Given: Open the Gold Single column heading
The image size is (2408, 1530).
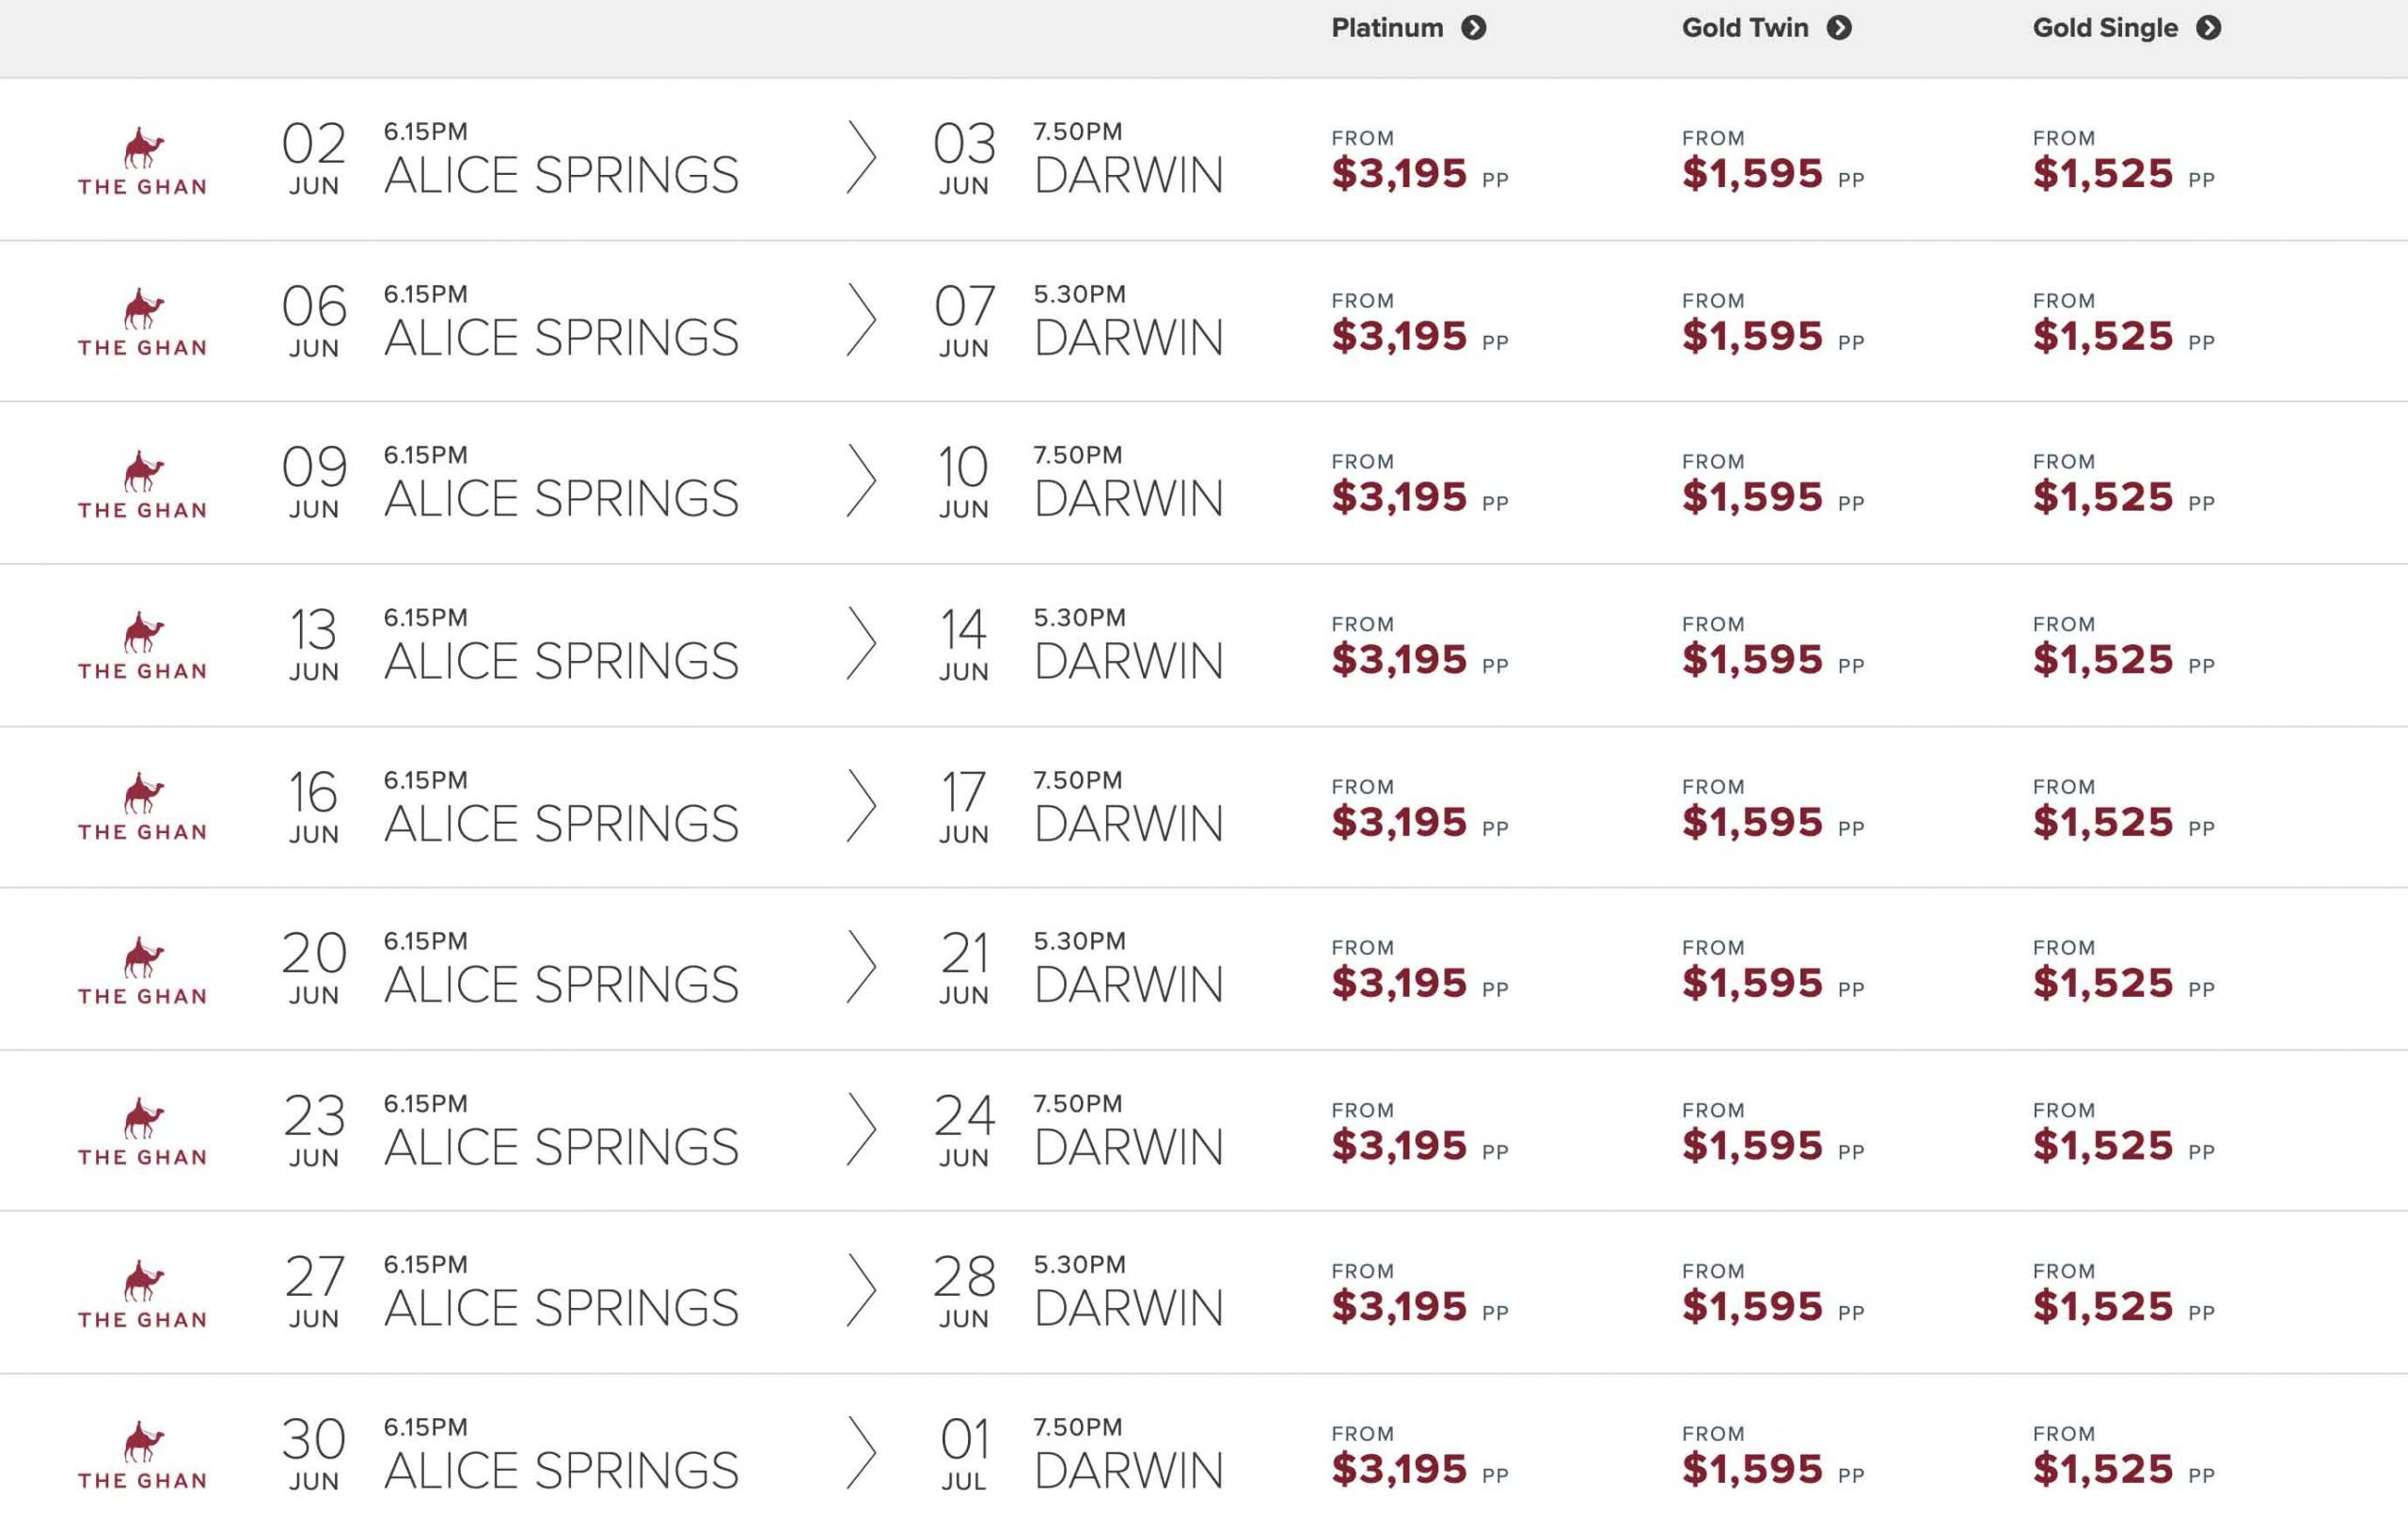Looking at the screenshot, I should pyautogui.click(x=2105, y=28).
